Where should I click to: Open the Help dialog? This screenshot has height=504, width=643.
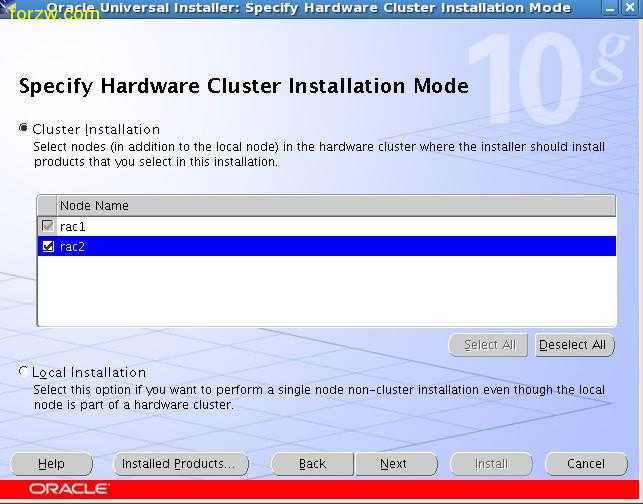click(x=51, y=464)
